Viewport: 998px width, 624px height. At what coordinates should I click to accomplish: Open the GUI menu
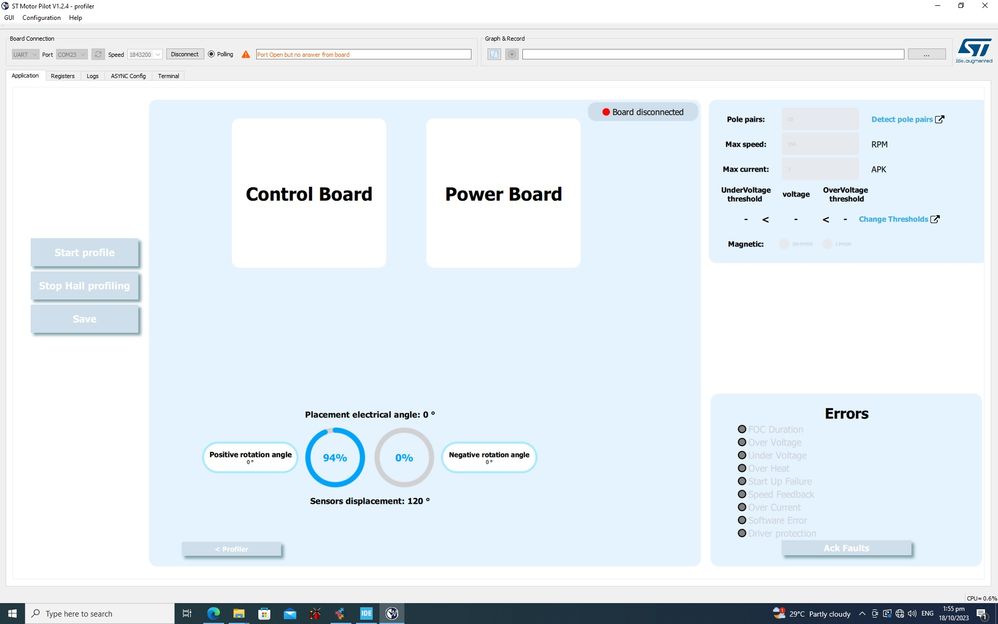[9, 18]
